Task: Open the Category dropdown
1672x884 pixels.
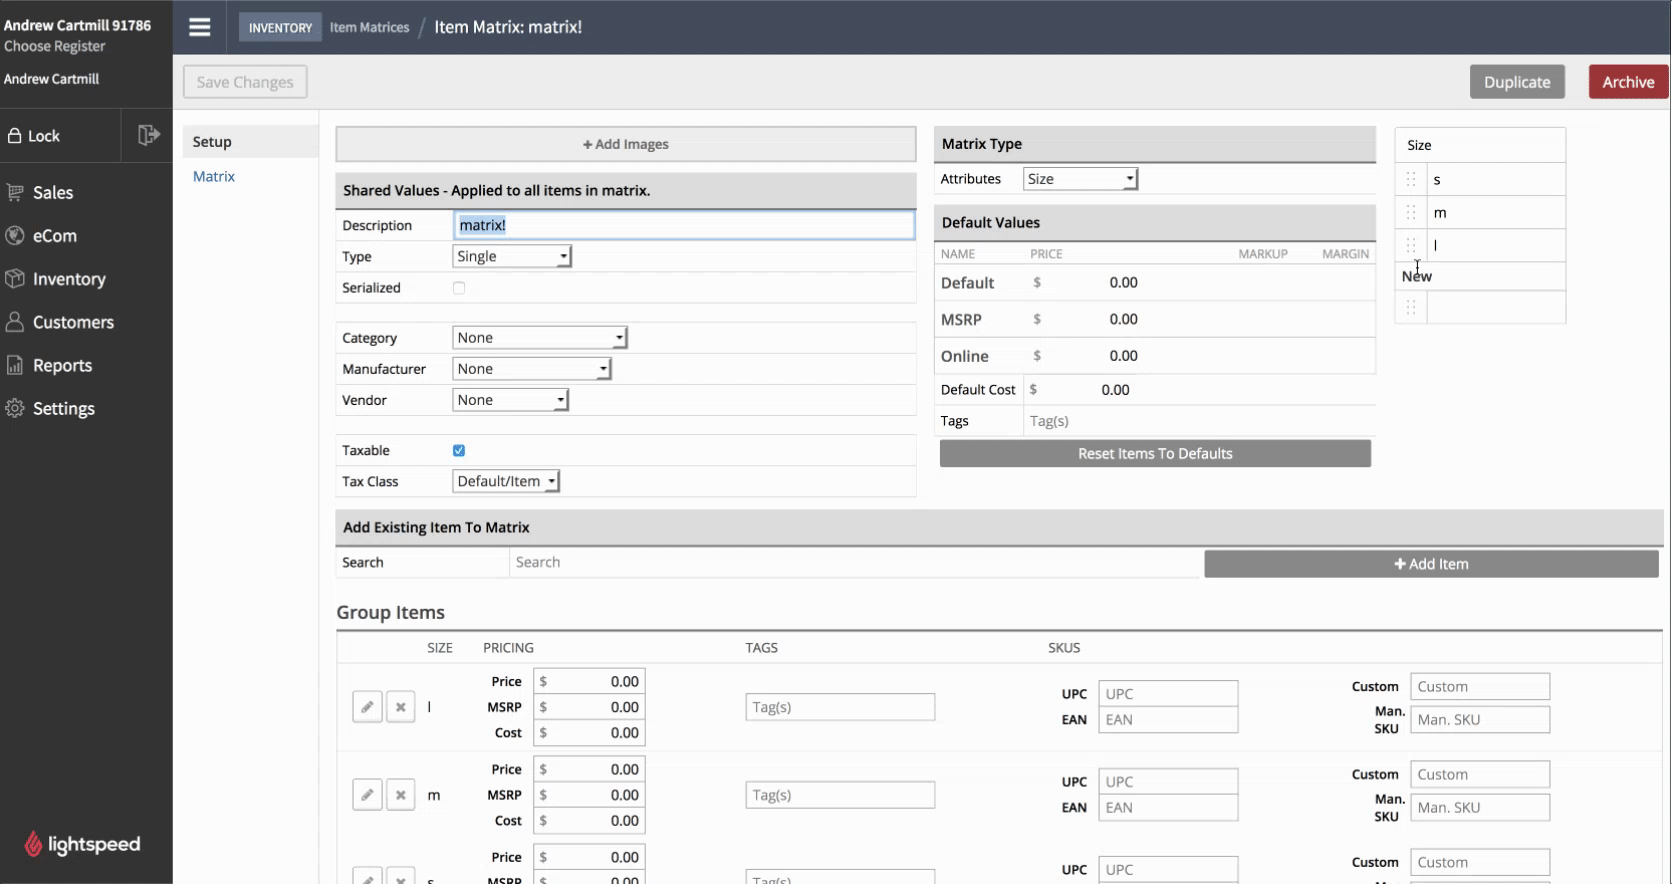Action: [540, 338]
